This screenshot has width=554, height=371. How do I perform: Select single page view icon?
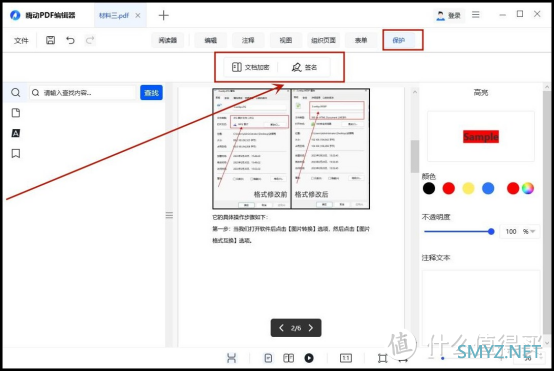(x=268, y=358)
